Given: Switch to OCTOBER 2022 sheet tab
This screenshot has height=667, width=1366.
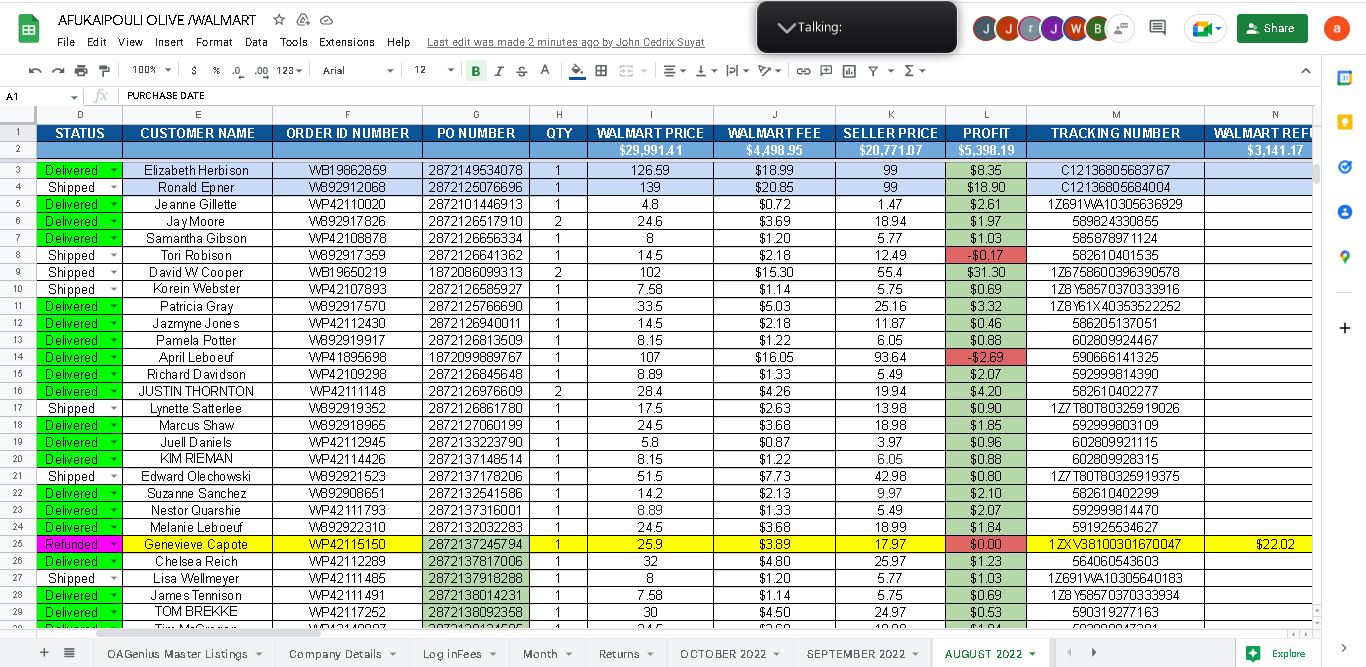Looking at the screenshot, I should tap(730, 654).
